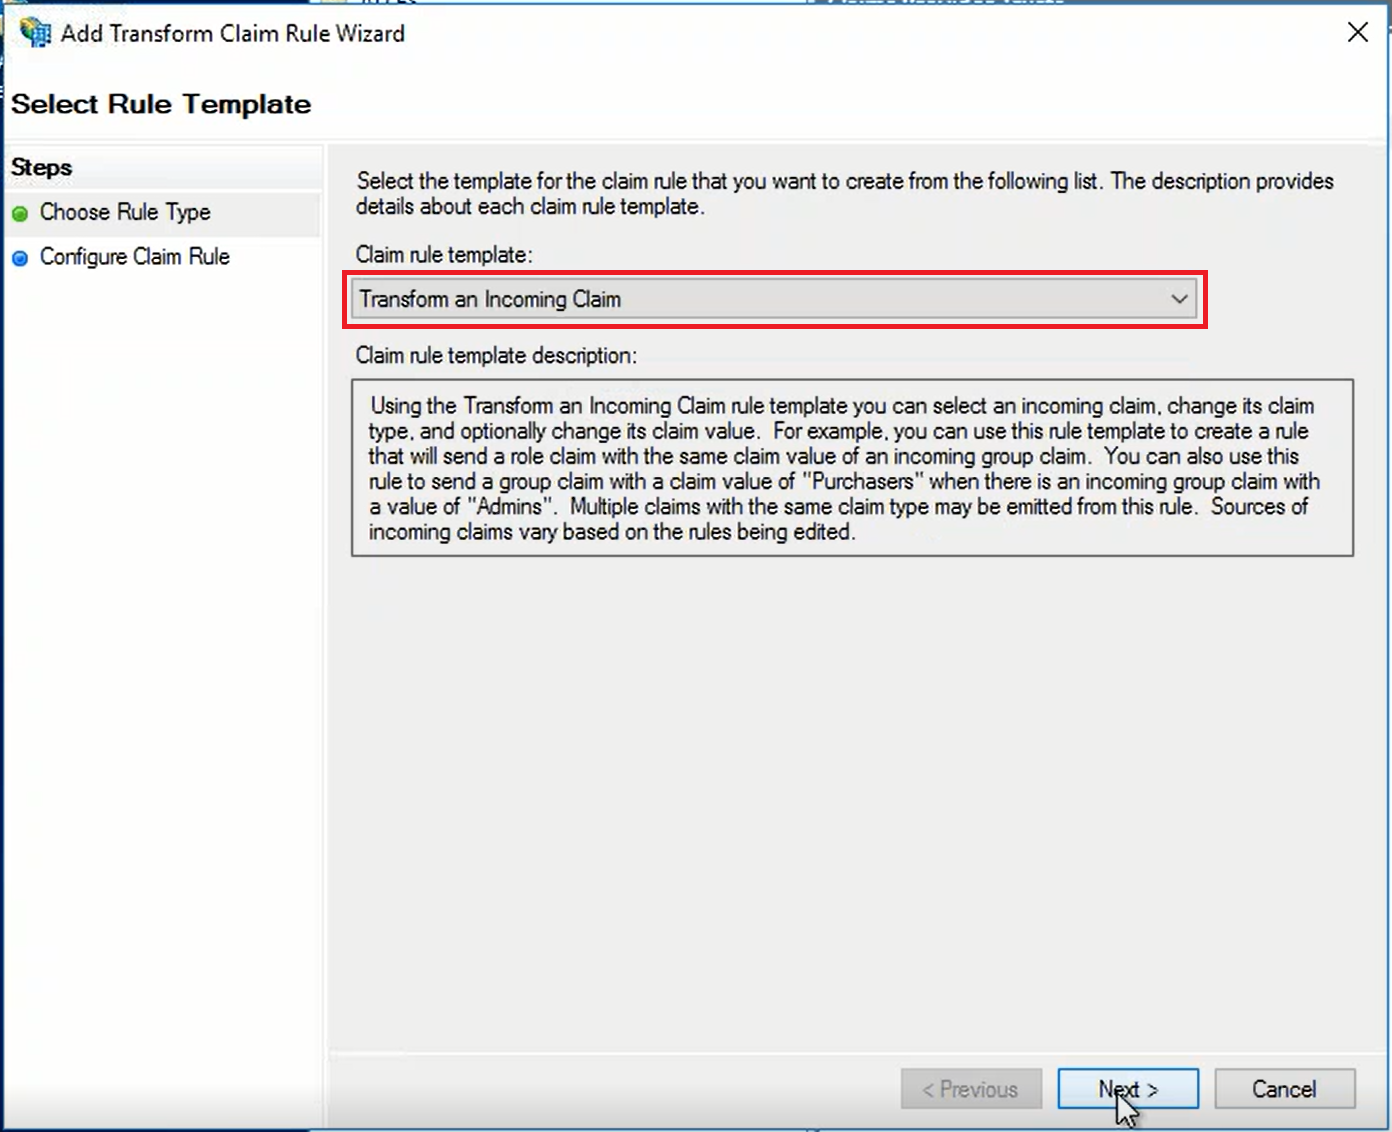The height and width of the screenshot is (1132, 1392).
Task: Click the Select Rule Template heading
Action: pyautogui.click(x=161, y=104)
